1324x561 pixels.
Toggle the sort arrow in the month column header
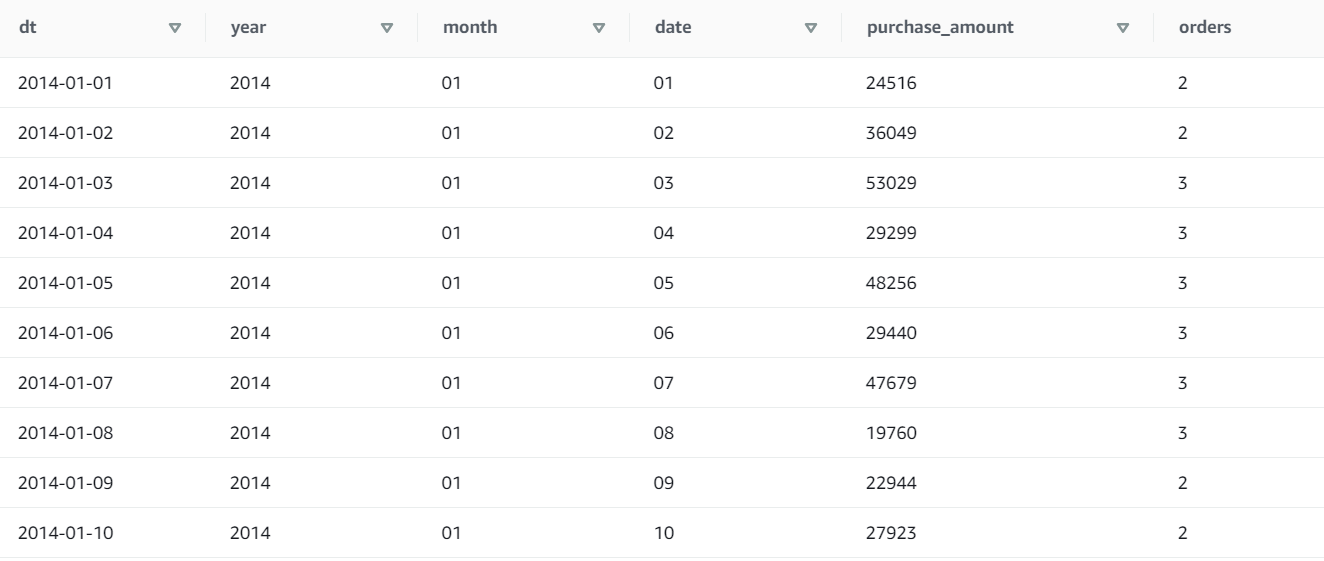(600, 28)
